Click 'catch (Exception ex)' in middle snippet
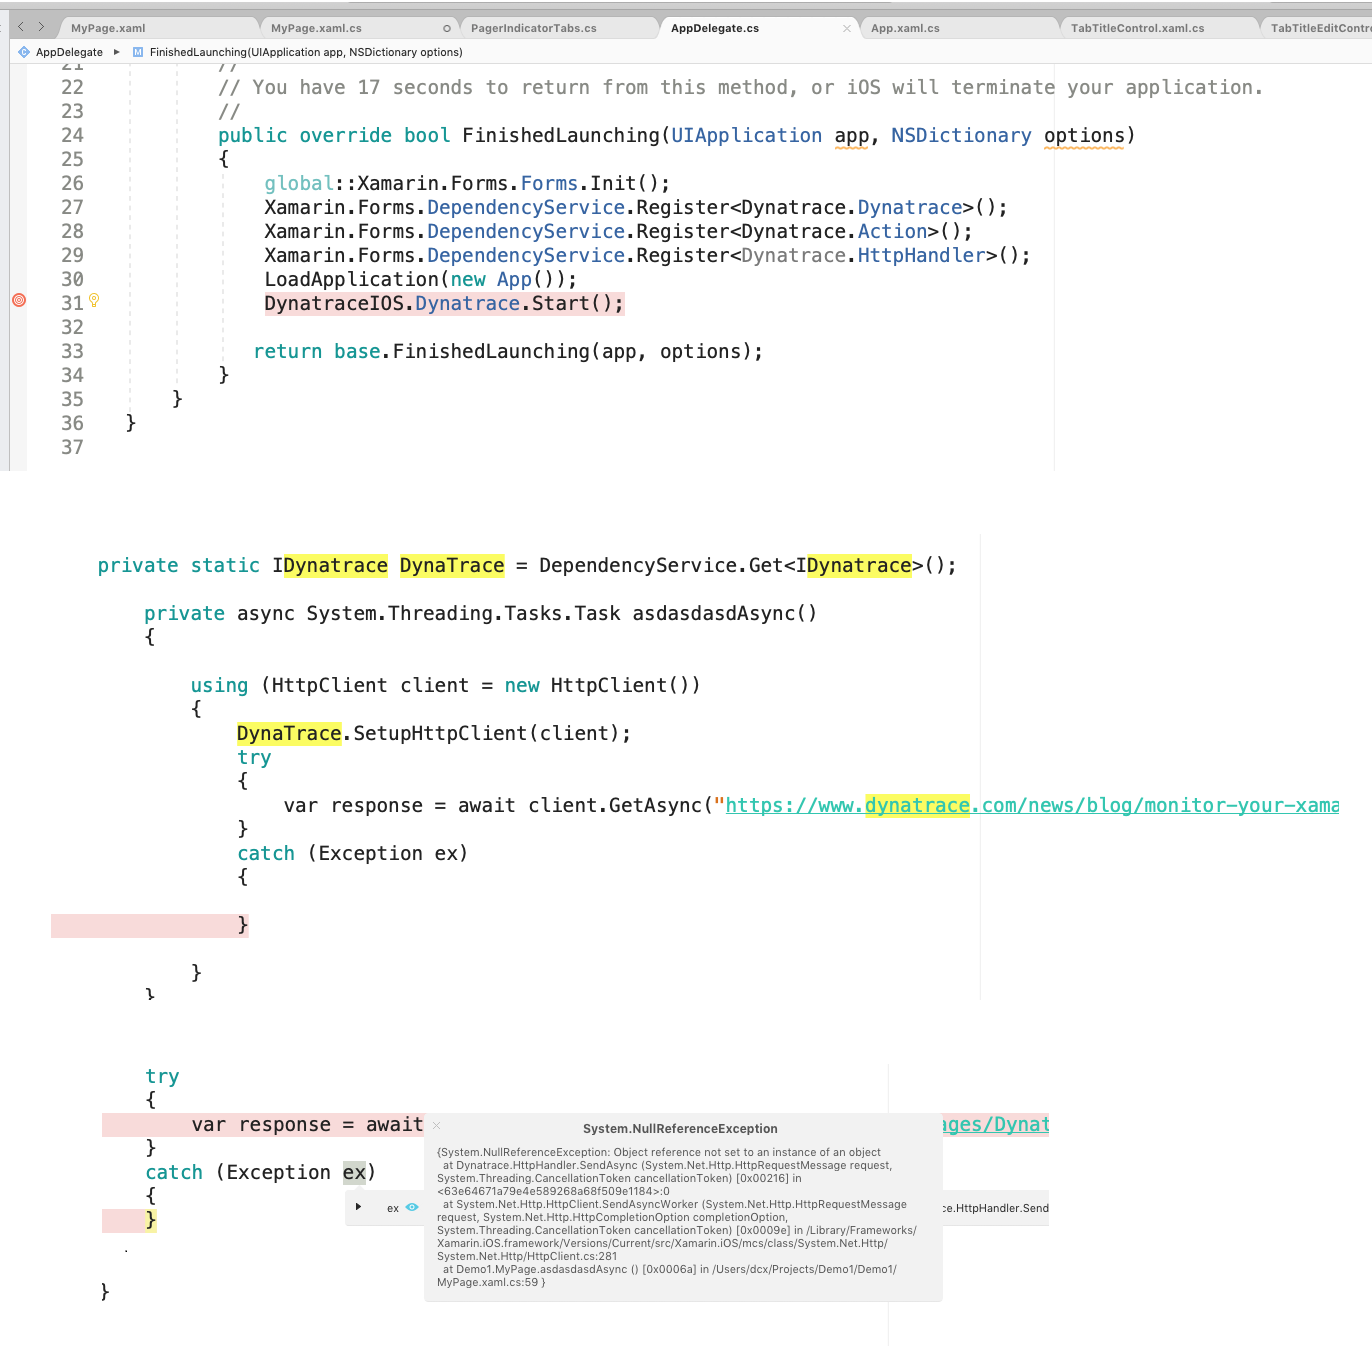Image resolution: width=1372 pixels, height=1346 pixels. 353,854
